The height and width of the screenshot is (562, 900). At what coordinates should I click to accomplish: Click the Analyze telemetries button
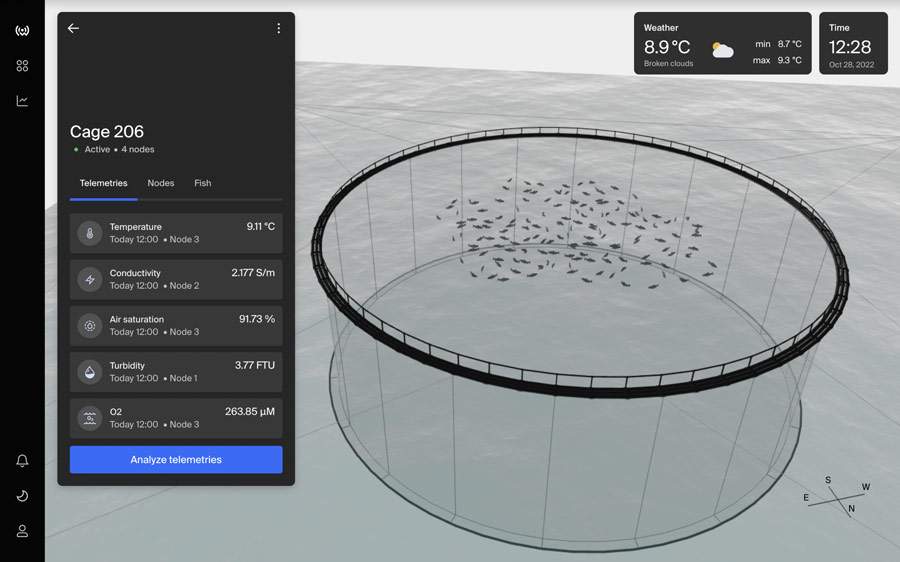pyautogui.click(x=176, y=460)
